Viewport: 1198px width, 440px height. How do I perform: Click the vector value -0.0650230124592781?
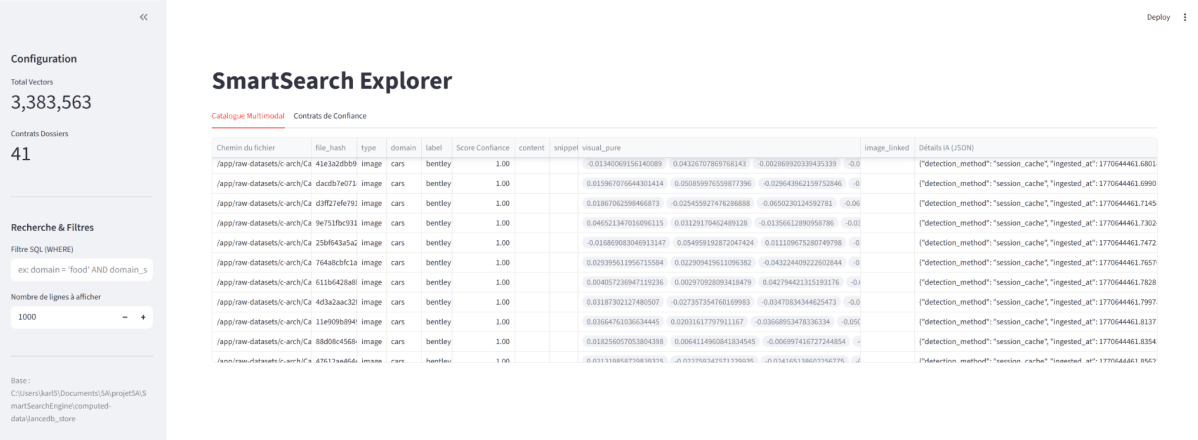795,203
